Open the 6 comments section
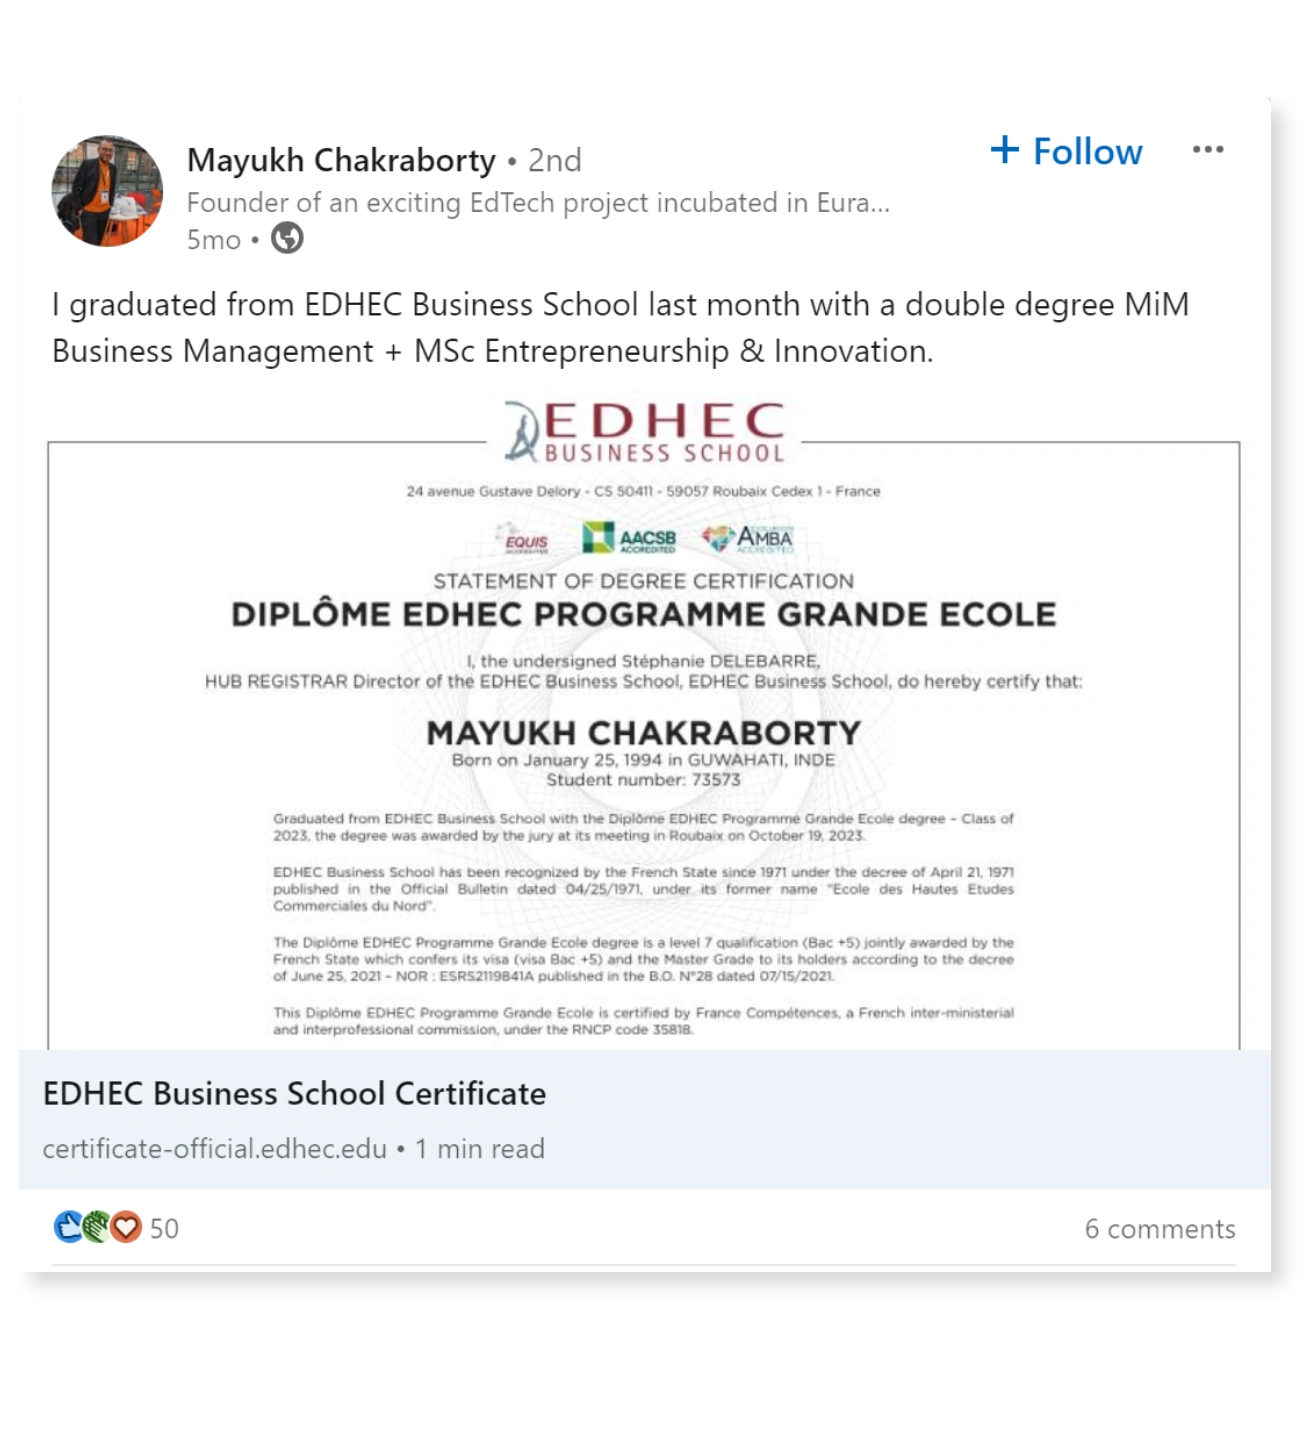Viewport: 1307px width, 1440px height. coord(1161,1229)
